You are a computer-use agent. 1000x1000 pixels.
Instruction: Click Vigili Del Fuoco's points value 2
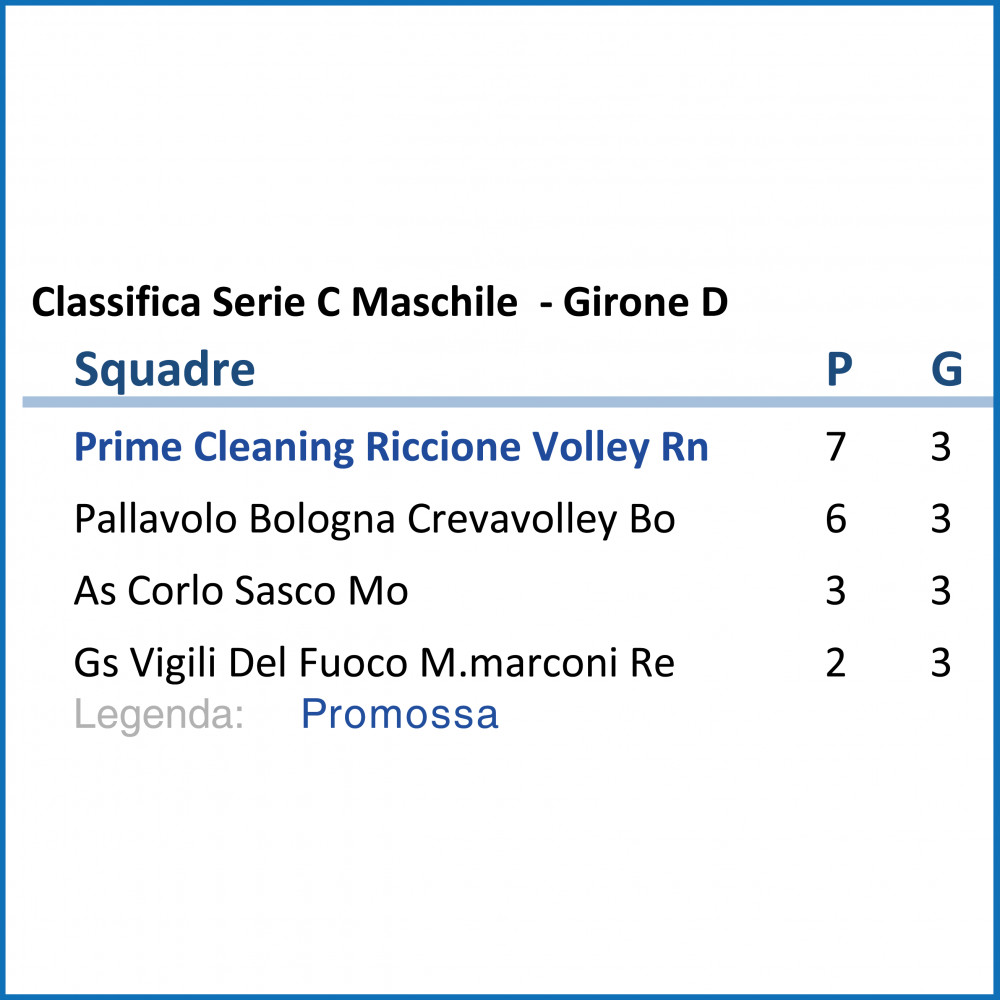click(835, 663)
